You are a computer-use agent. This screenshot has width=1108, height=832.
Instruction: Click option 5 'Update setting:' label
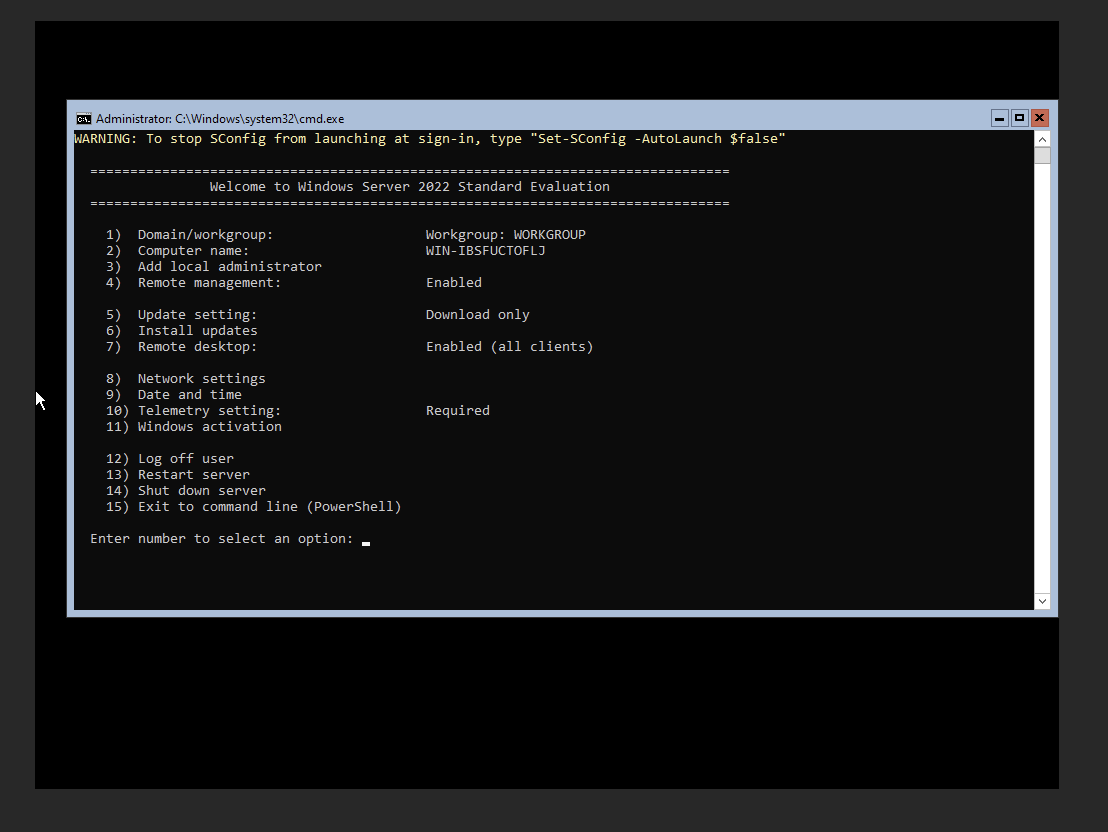[197, 315]
